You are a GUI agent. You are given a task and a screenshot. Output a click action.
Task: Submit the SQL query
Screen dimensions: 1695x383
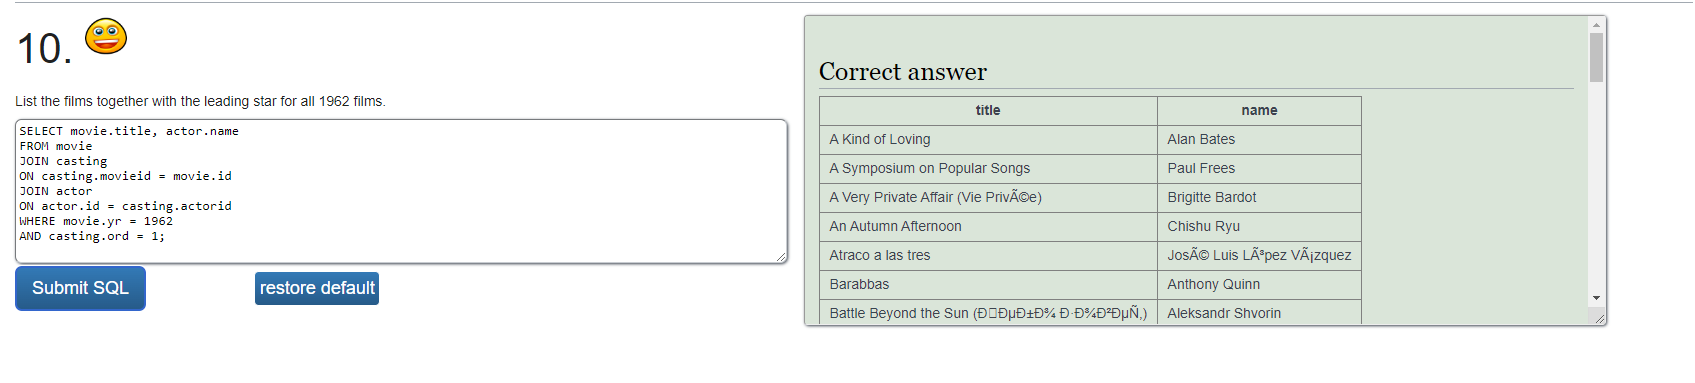coord(80,288)
